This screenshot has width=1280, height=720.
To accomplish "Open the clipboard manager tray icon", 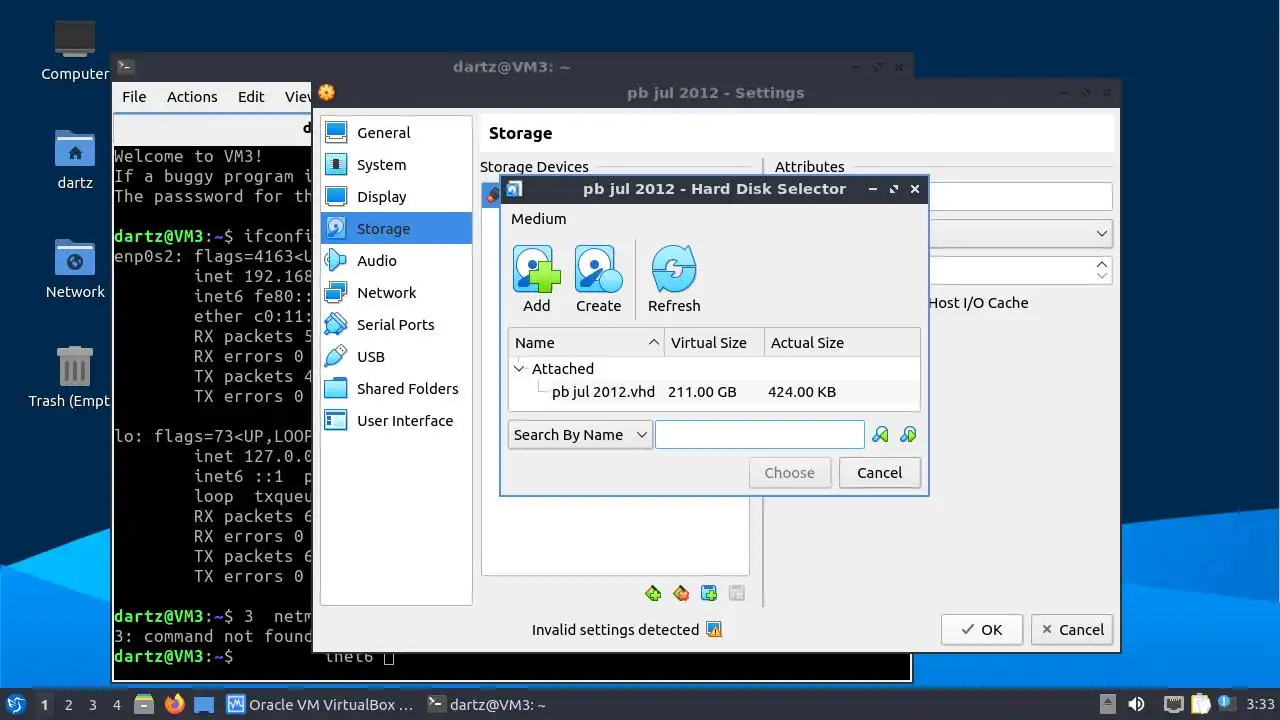I will (1200, 704).
